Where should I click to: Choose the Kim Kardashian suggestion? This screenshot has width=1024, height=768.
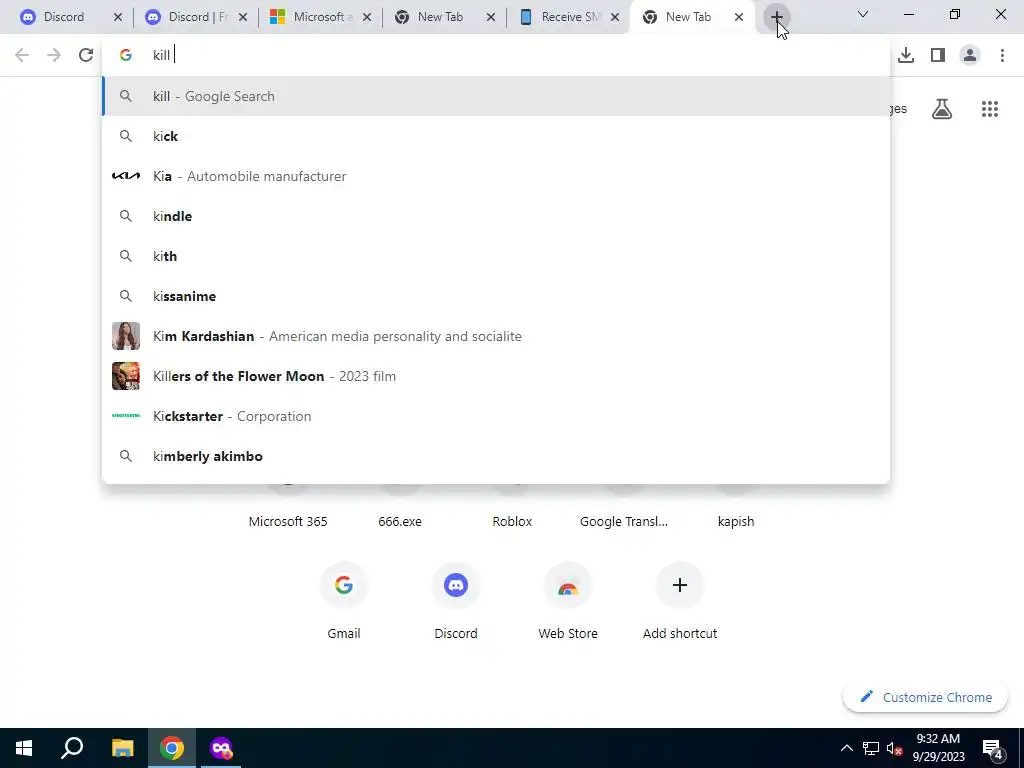[496, 336]
